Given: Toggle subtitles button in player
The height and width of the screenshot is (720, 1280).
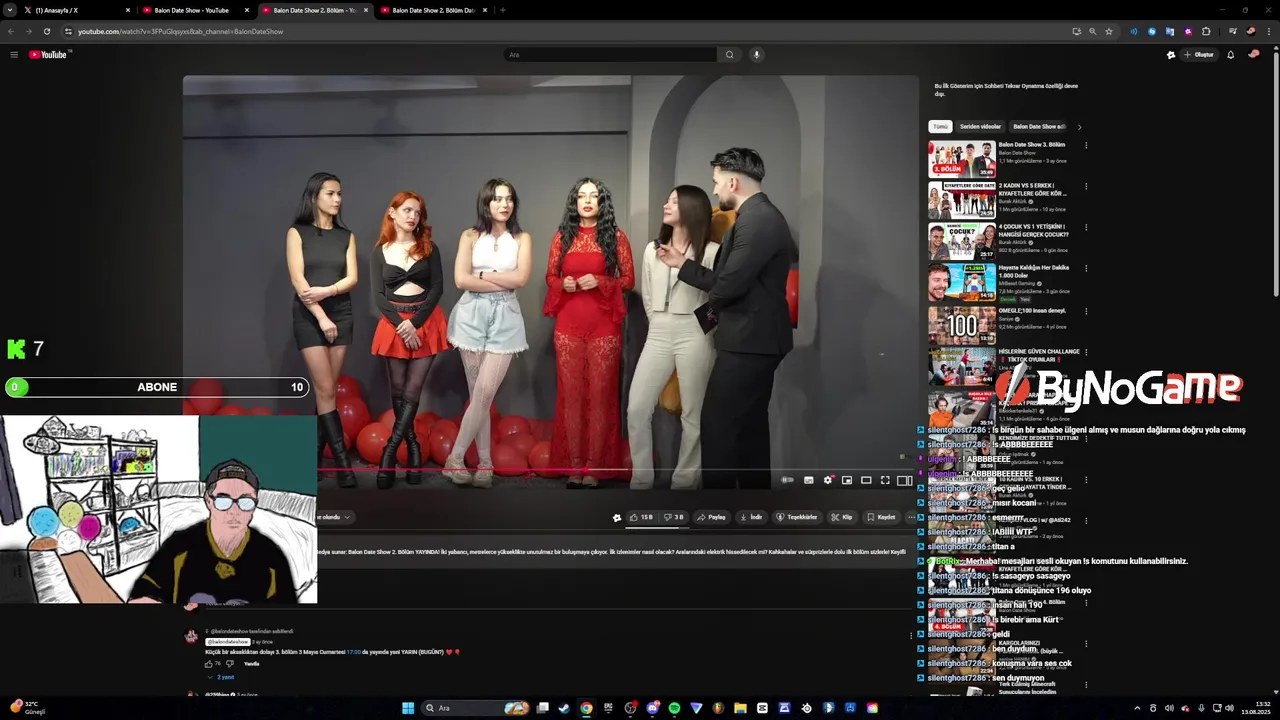Looking at the screenshot, I should (x=808, y=480).
